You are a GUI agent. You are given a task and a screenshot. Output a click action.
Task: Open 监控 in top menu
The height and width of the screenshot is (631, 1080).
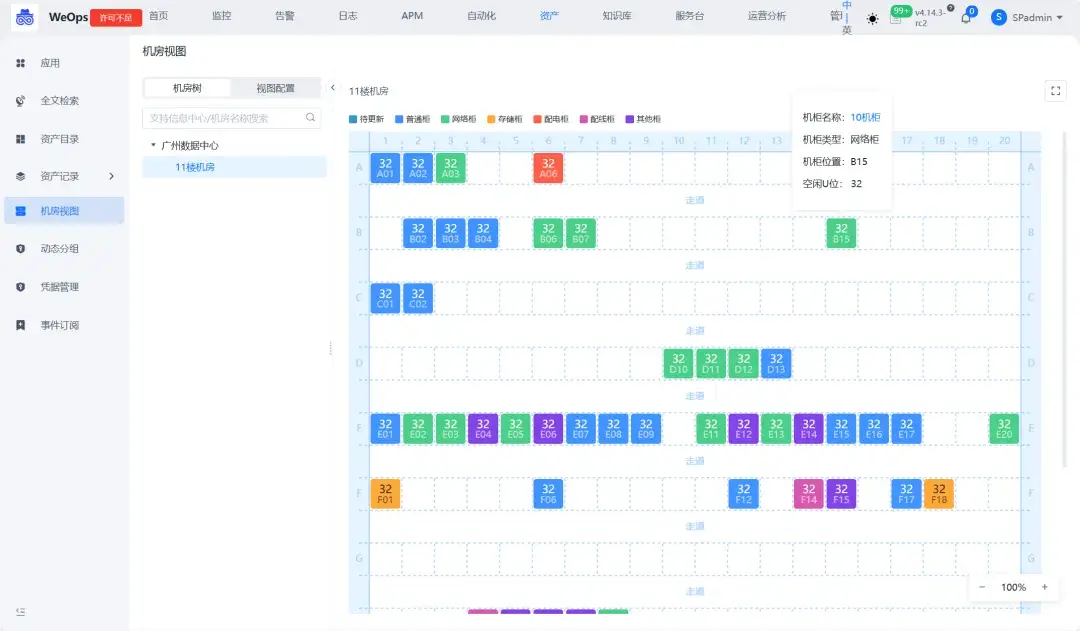click(x=222, y=16)
